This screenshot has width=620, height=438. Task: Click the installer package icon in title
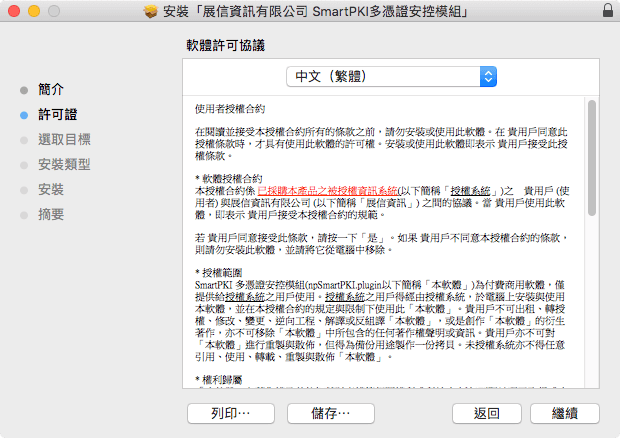[x=150, y=11]
